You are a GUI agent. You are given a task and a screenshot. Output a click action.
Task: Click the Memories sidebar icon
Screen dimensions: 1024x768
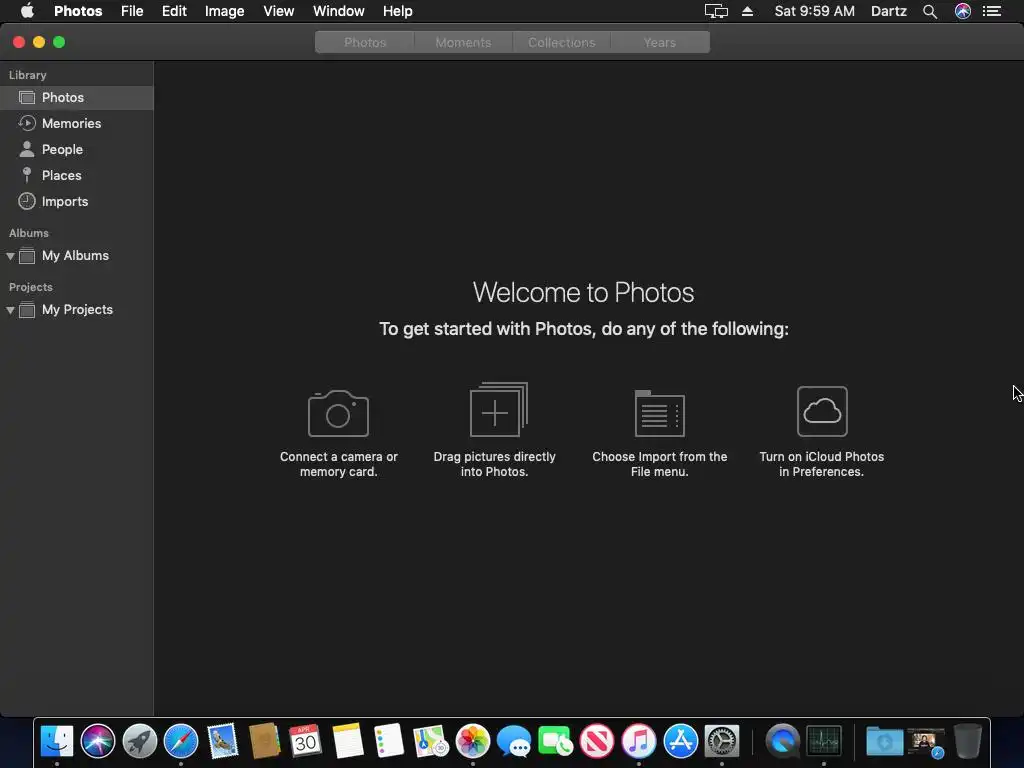click(x=27, y=123)
